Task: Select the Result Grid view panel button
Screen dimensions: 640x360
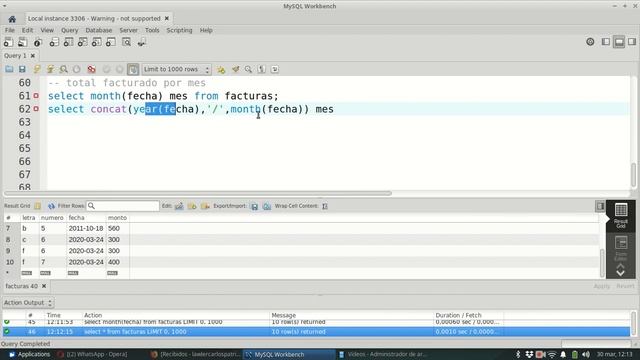Action: tap(621, 216)
